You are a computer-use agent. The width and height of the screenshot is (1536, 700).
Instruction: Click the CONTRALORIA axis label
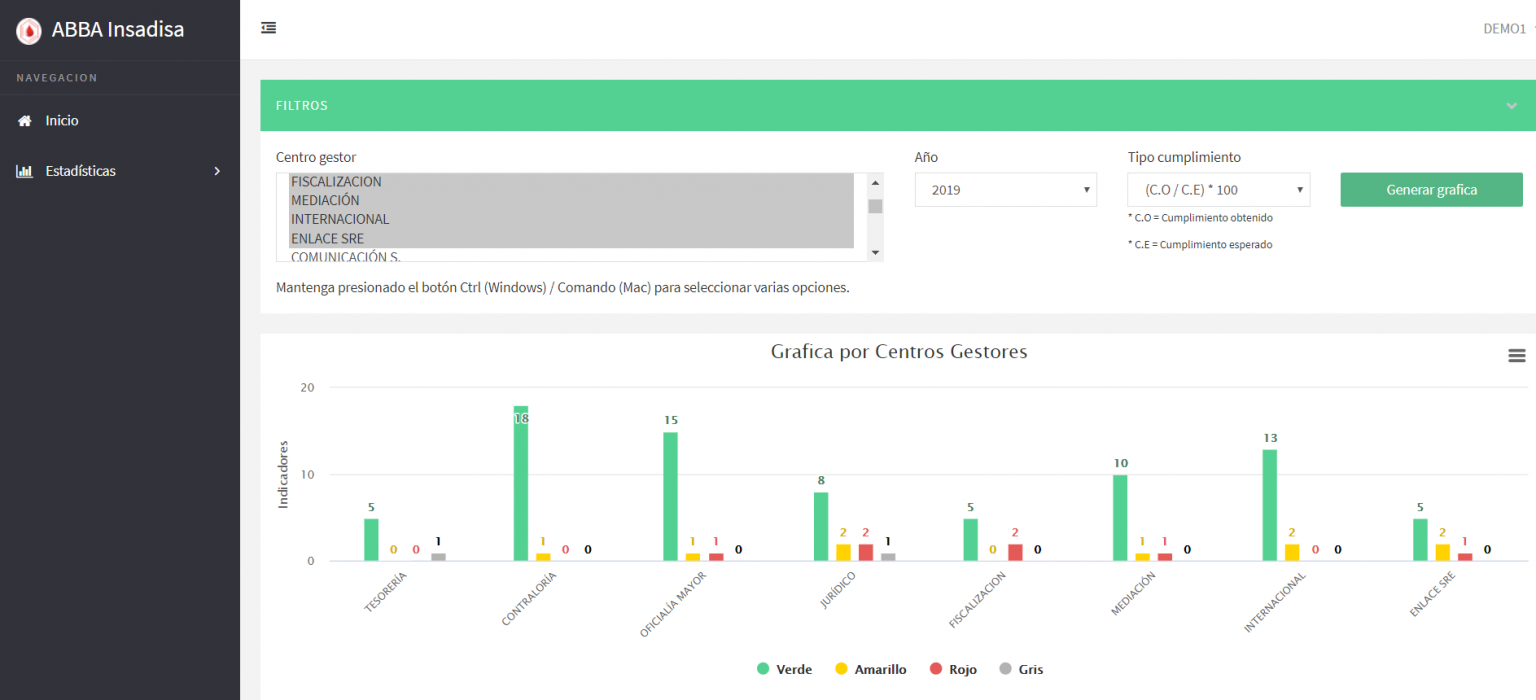[528, 599]
